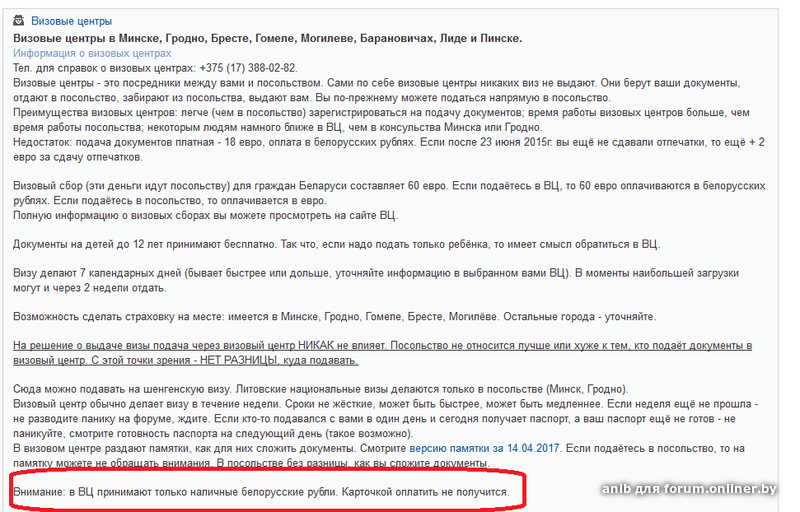Click the bold line listing visa center cities

(268, 38)
